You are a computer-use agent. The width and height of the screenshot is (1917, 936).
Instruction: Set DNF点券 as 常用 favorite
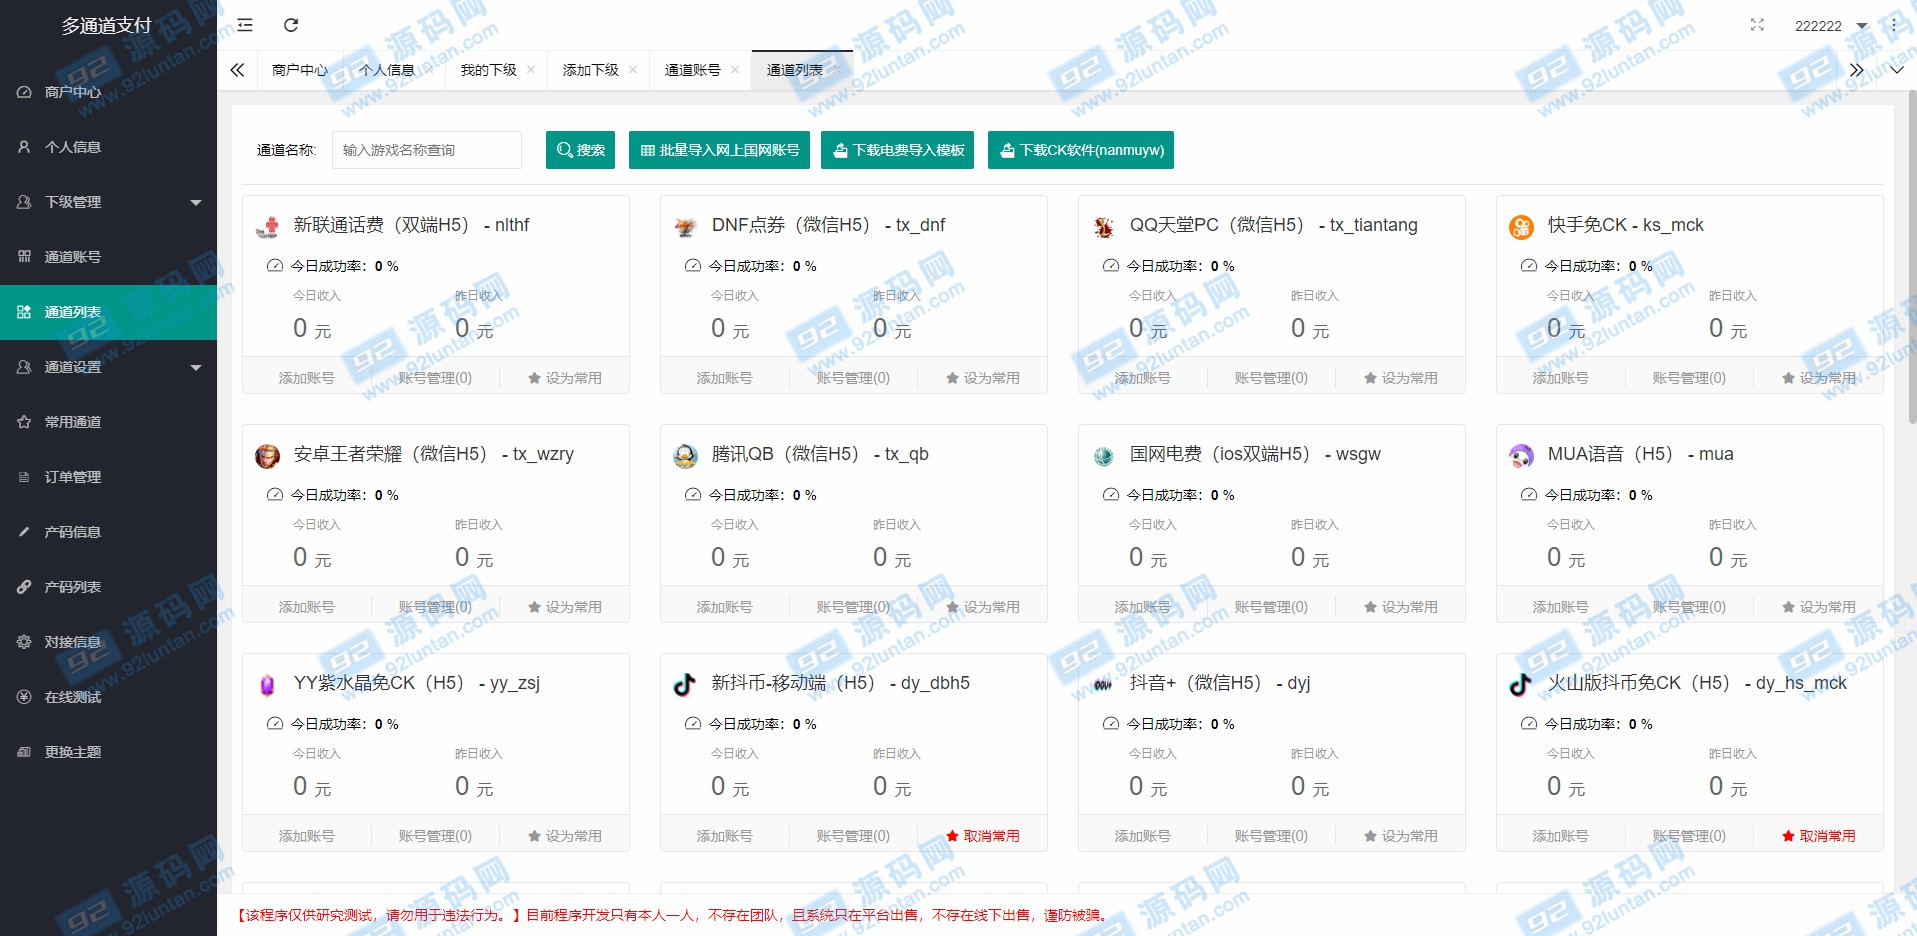coord(983,378)
